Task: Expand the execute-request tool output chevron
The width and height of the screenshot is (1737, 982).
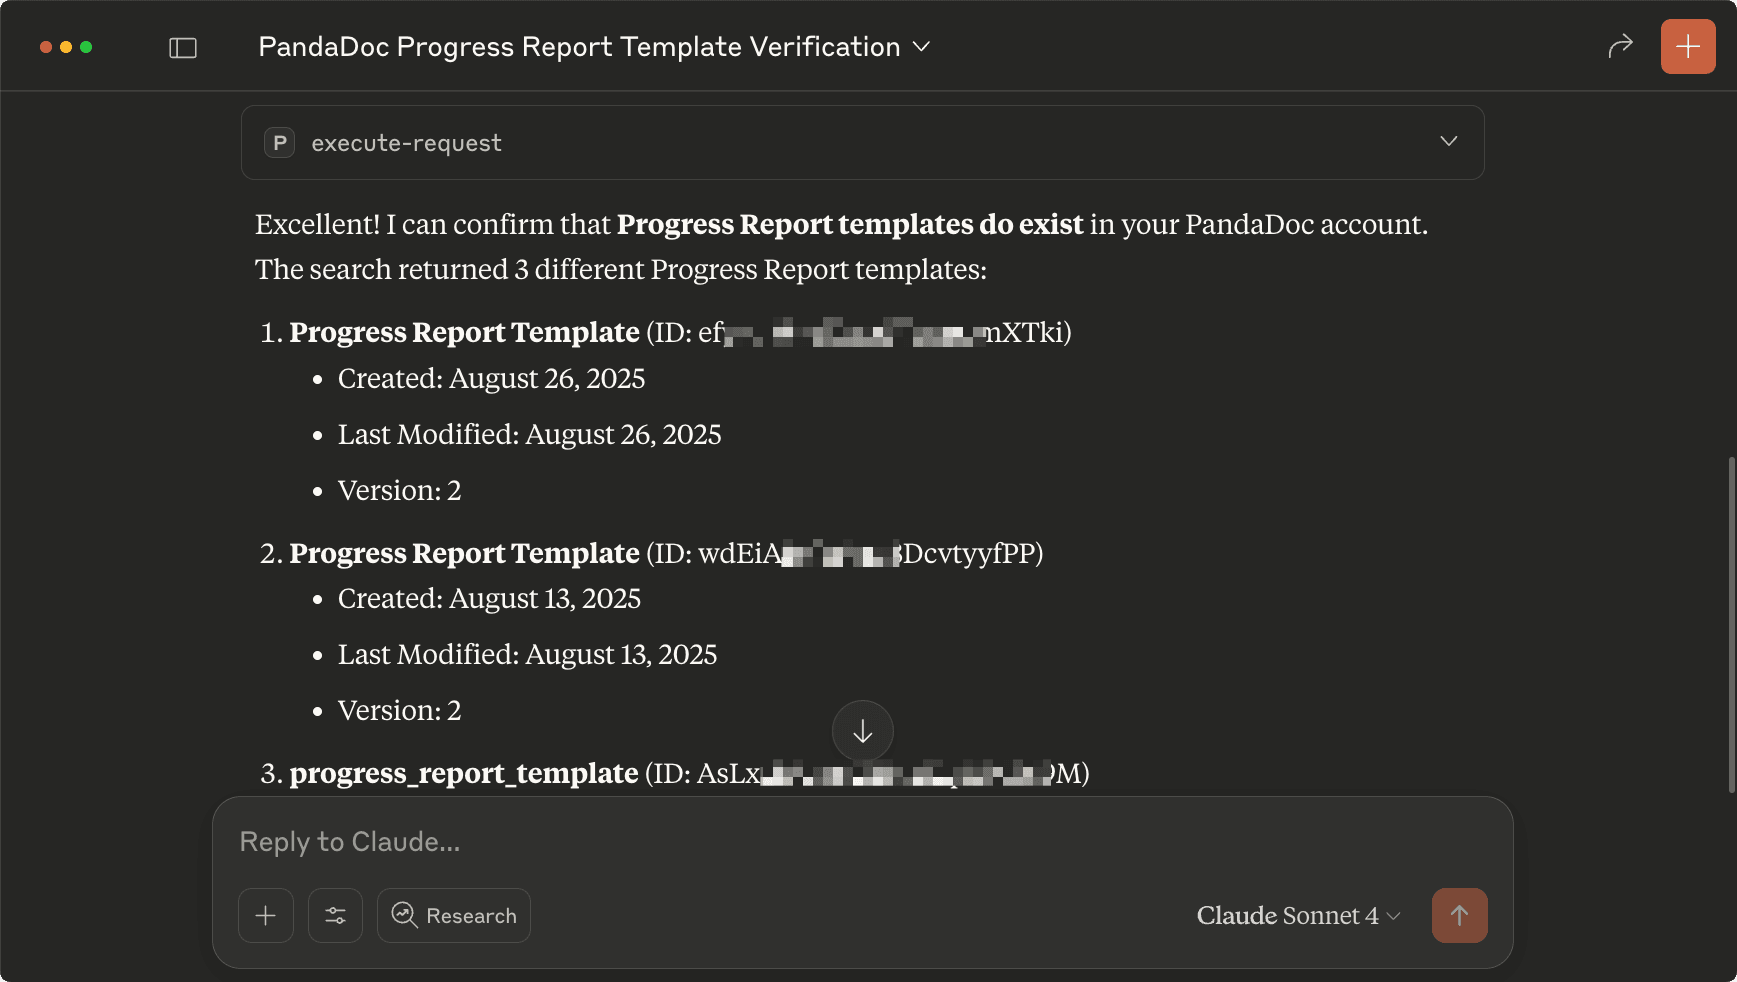Action: tap(1448, 141)
